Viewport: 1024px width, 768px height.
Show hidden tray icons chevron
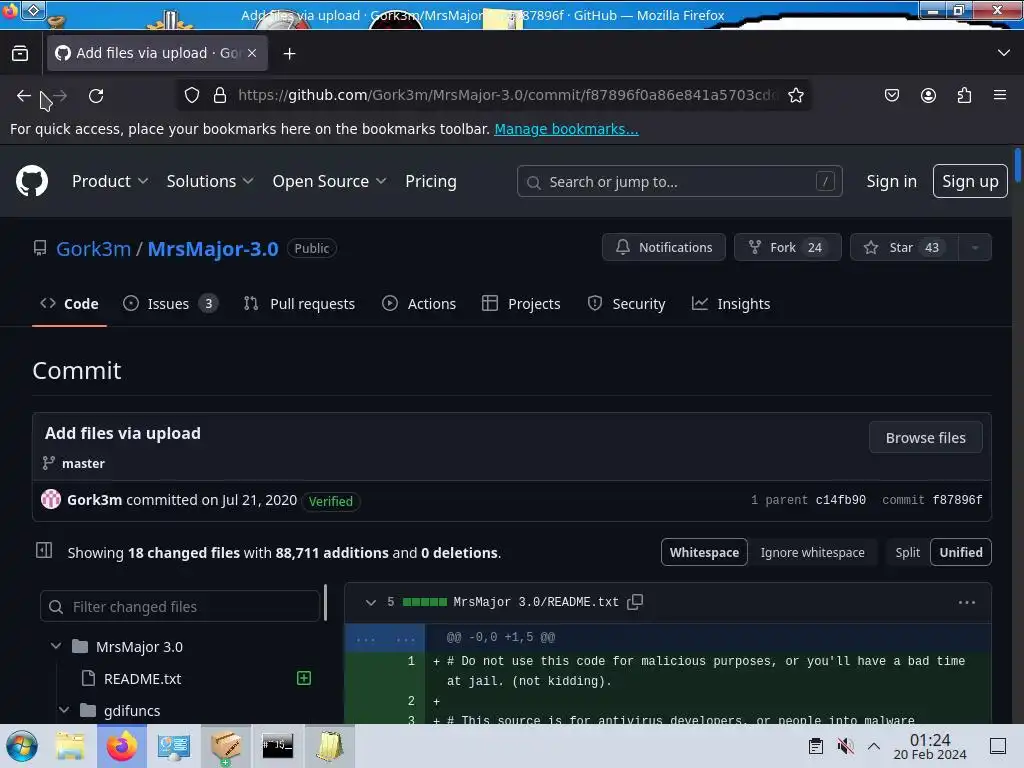tap(874, 746)
